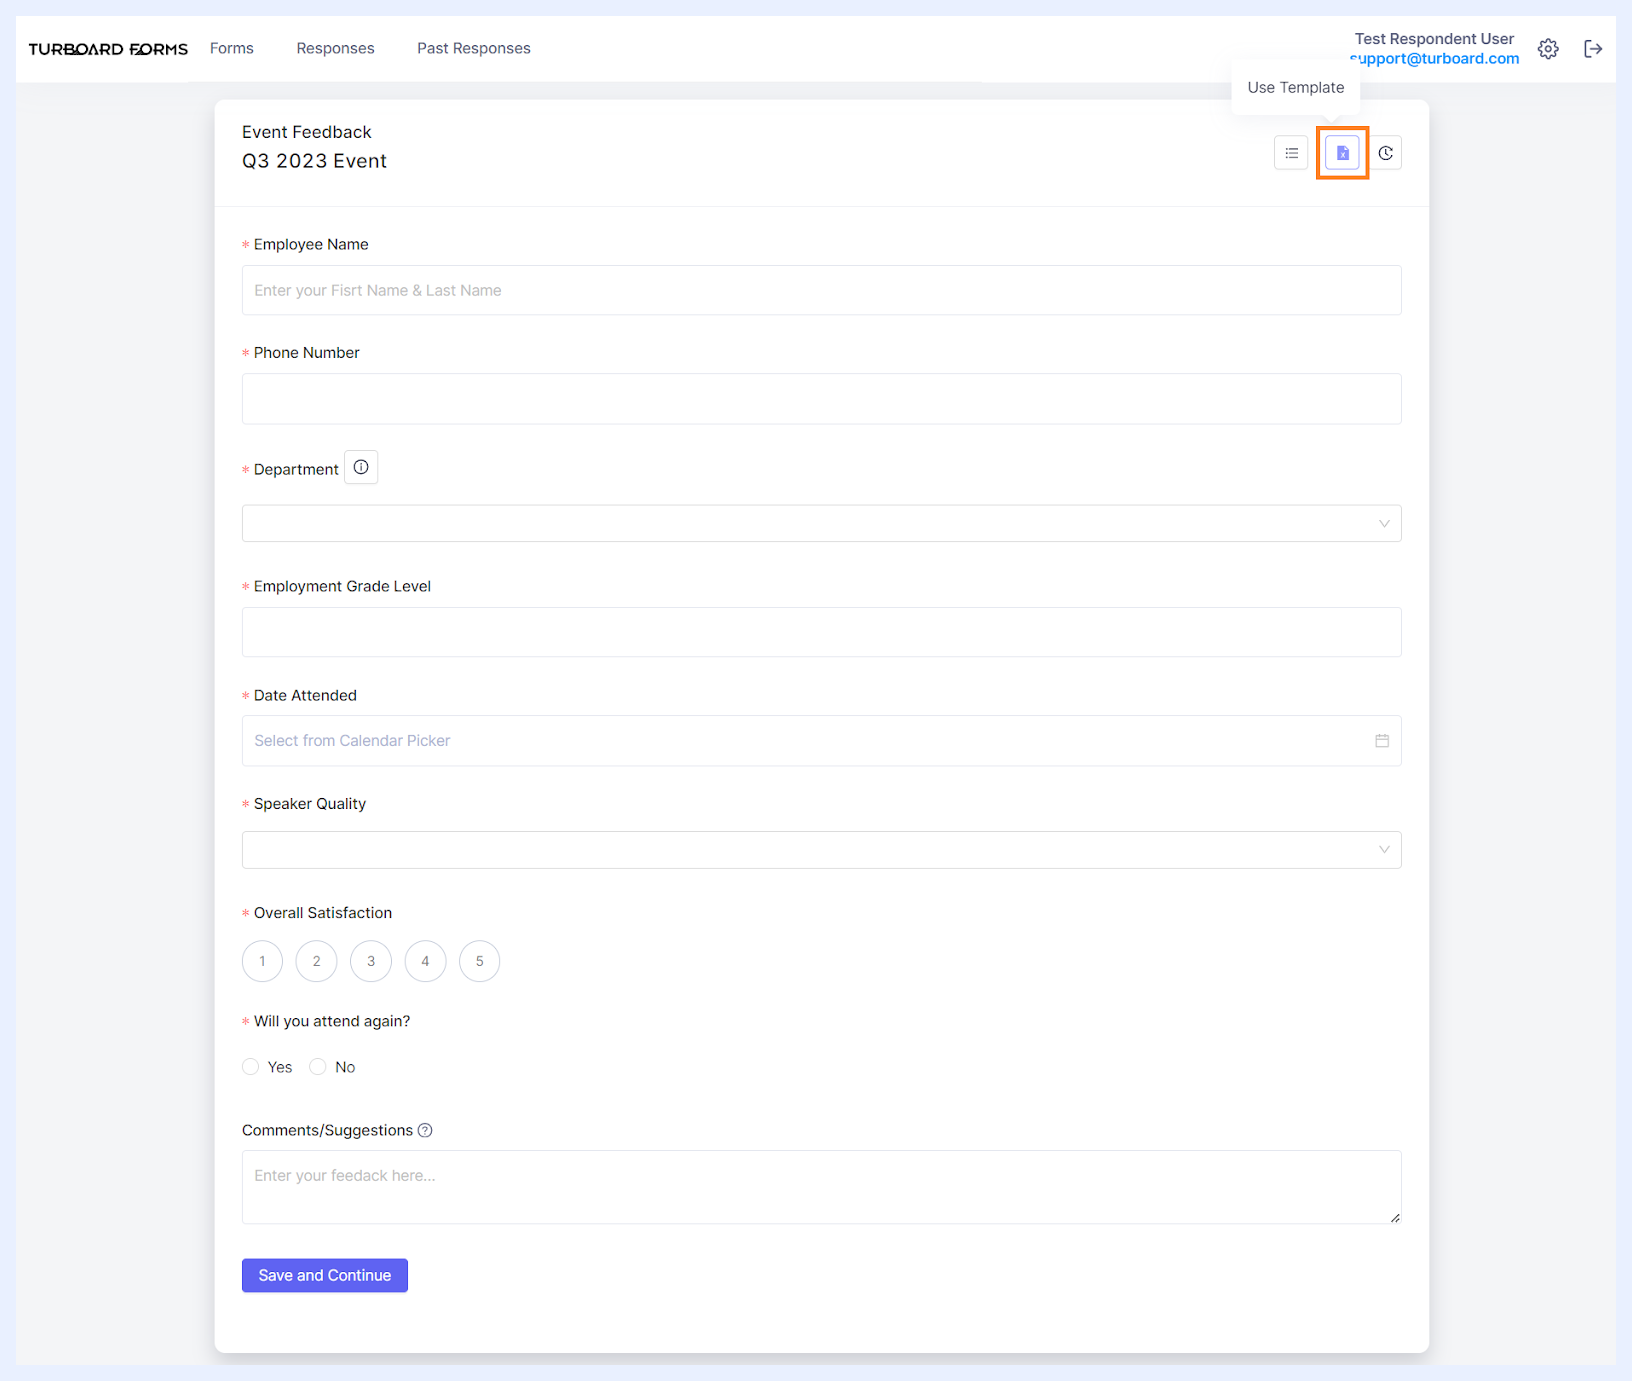Select Yes for attending again
The image size is (1632, 1381).
click(x=251, y=1067)
